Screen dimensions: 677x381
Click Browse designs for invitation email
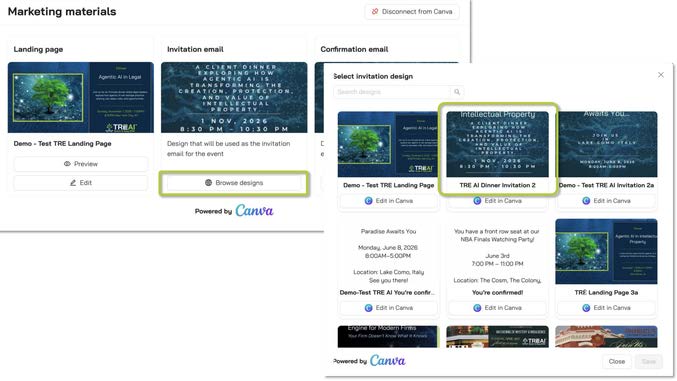tap(234, 183)
